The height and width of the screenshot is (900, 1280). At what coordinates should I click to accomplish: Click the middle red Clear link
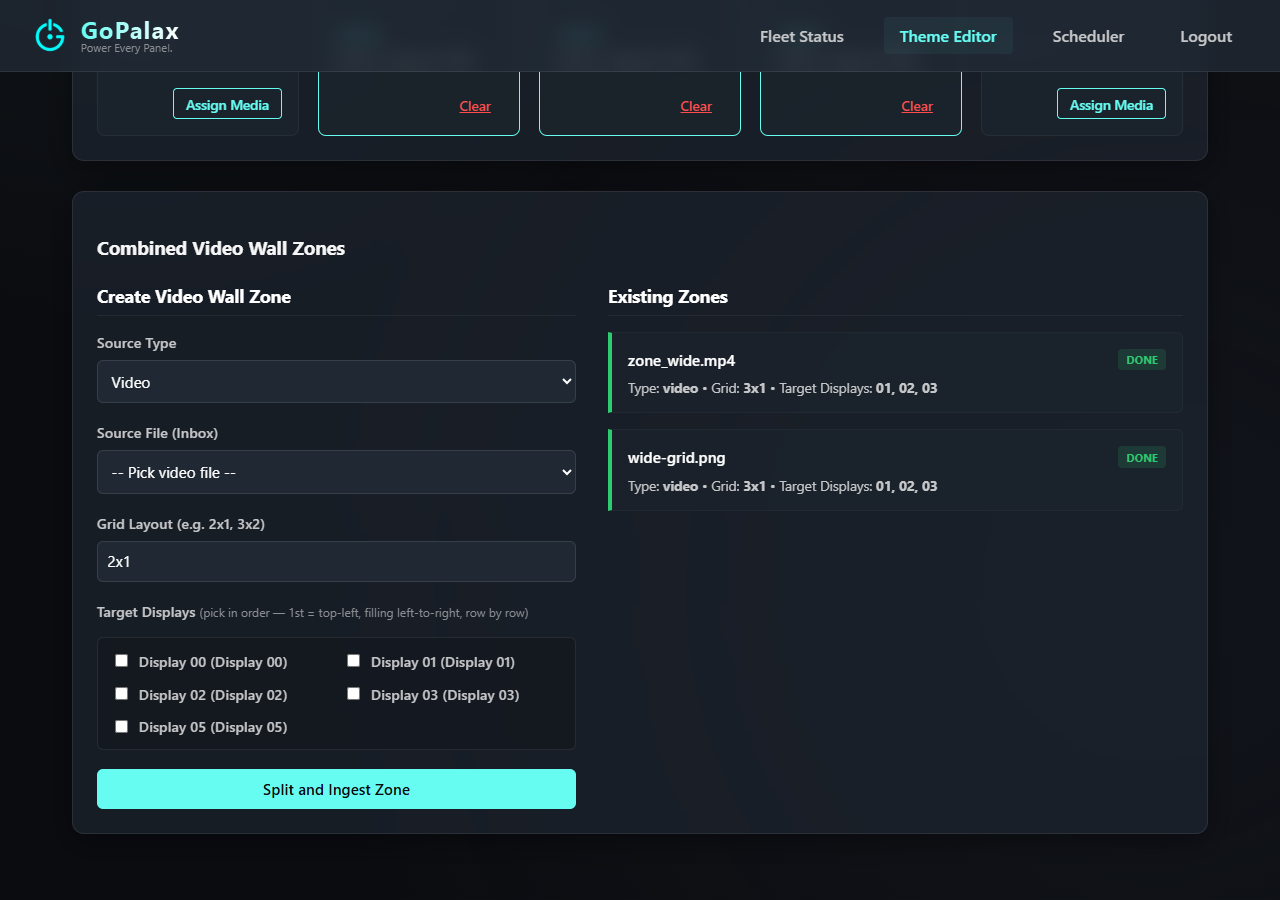(696, 106)
